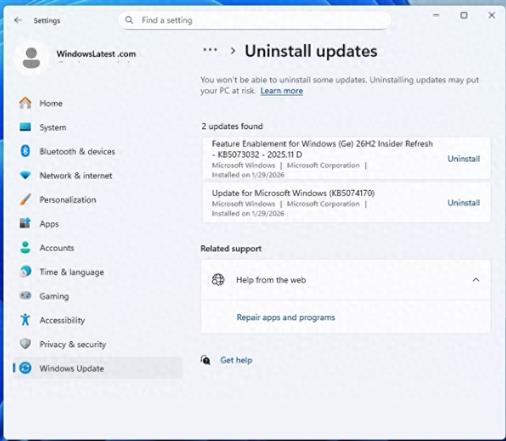Click the Accounts person icon
Viewport: 506px width, 441px height.
(x=25, y=247)
